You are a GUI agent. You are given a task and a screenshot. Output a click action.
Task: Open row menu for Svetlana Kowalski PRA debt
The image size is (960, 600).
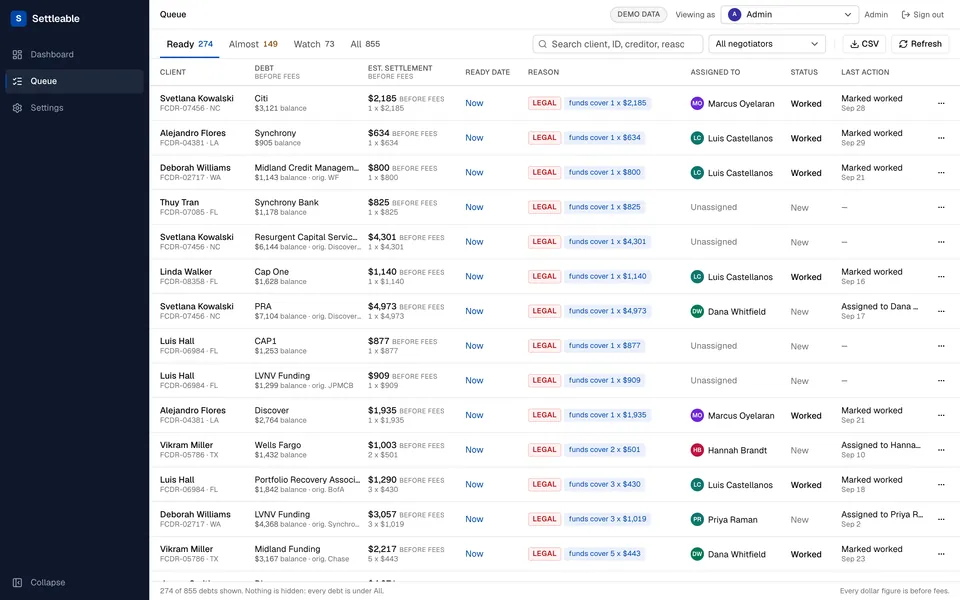[x=941, y=311]
